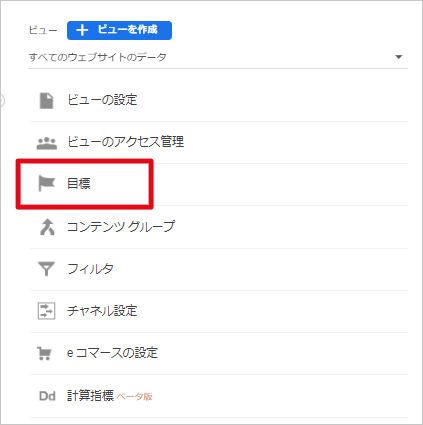
Task: Click the flag icon next to 目標
Action: [x=46, y=184]
